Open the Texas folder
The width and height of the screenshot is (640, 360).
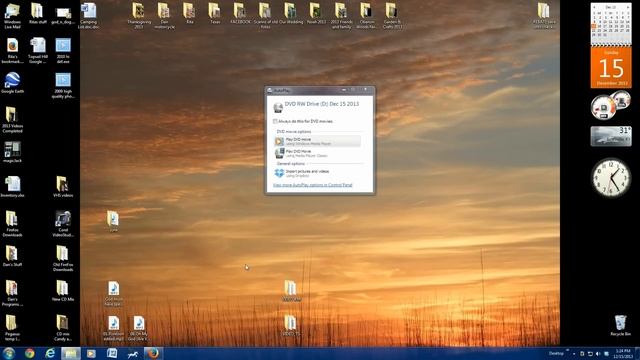point(215,13)
